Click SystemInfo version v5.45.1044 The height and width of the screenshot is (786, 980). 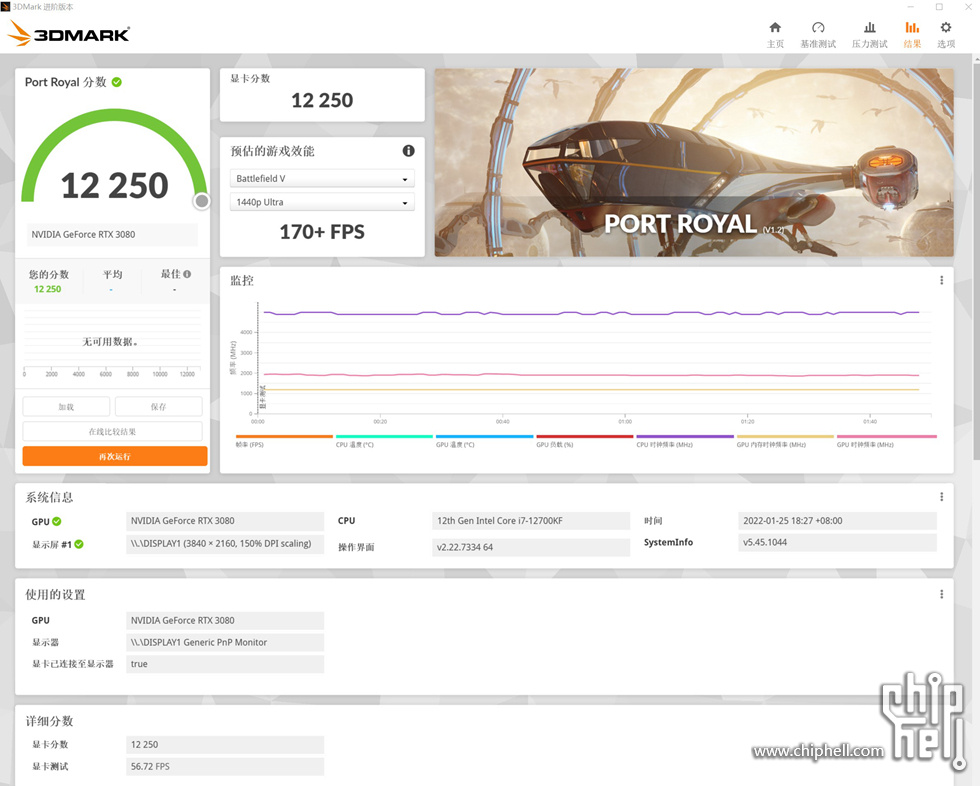[837, 542]
